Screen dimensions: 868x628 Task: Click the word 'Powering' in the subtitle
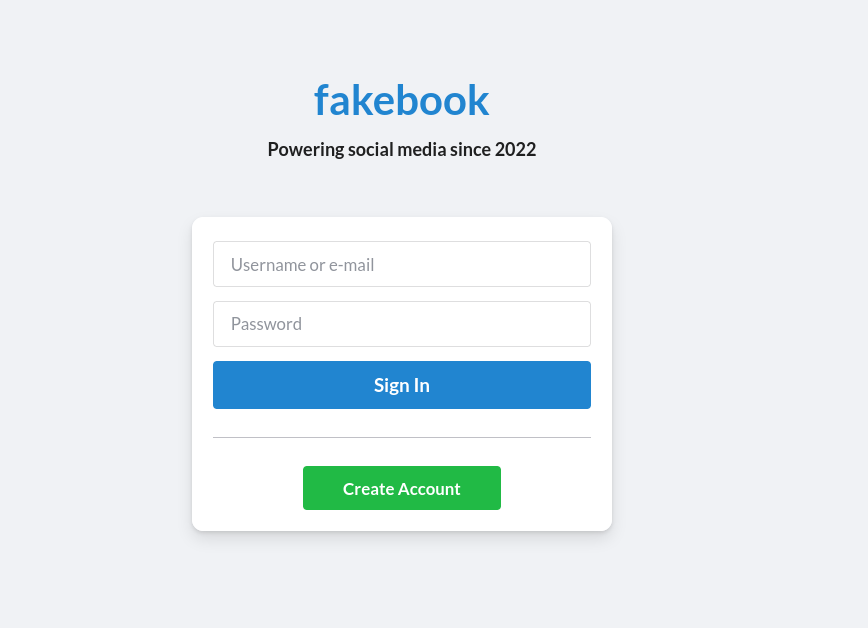click(x=305, y=150)
